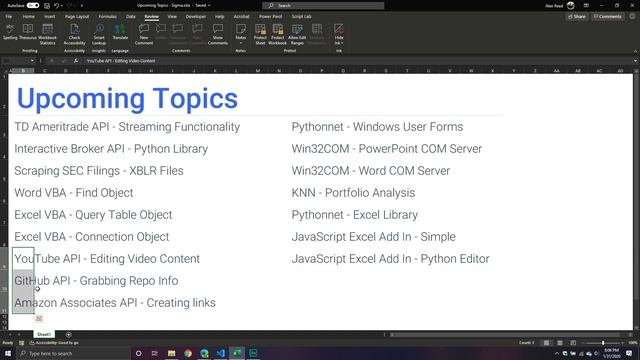Adjust the zoom slider in status bar

pyautogui.click(x=603, y=343)
